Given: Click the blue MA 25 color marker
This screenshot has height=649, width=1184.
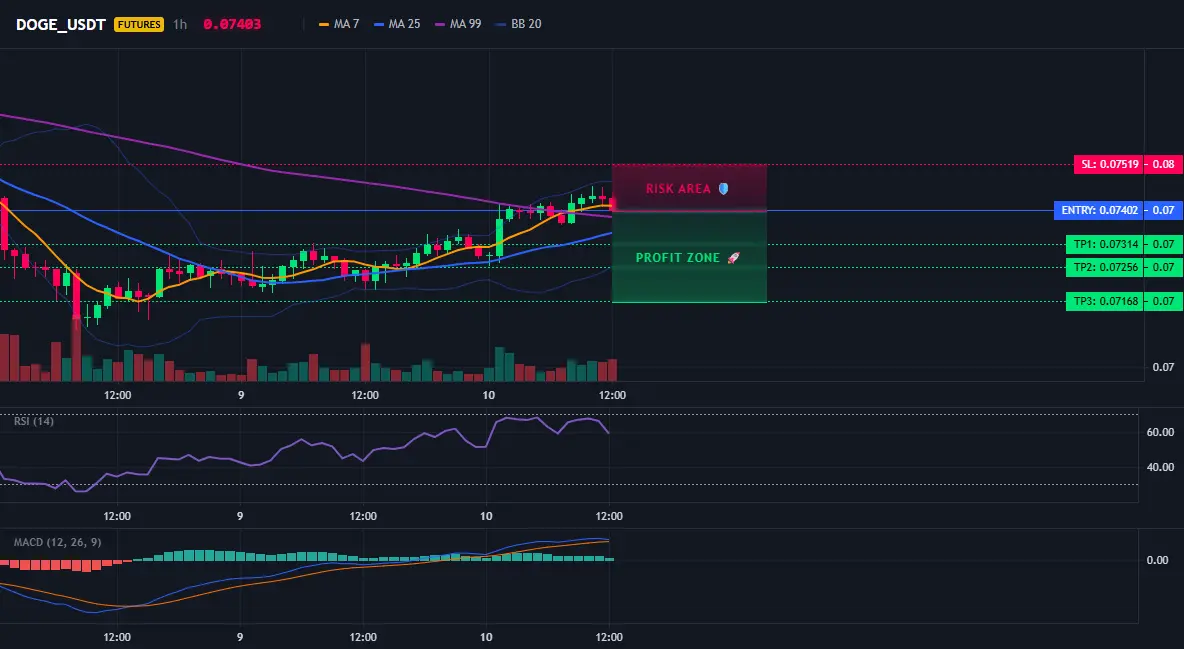Looking at the screenshot, I should [378, 24].
